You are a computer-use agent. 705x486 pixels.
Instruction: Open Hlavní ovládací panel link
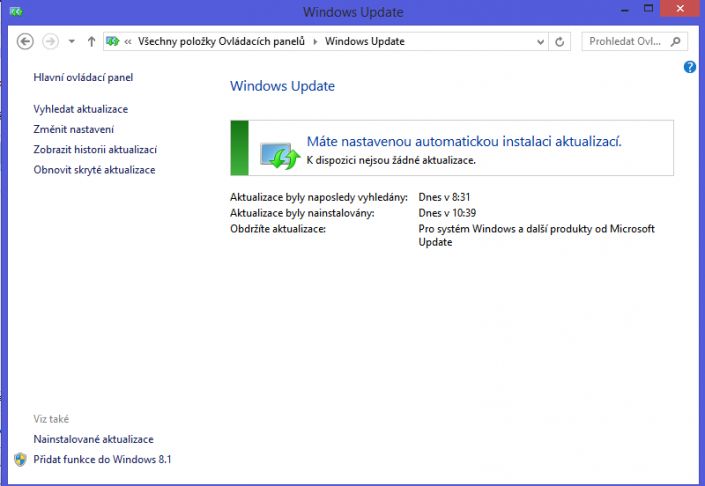tap(83, 77)
